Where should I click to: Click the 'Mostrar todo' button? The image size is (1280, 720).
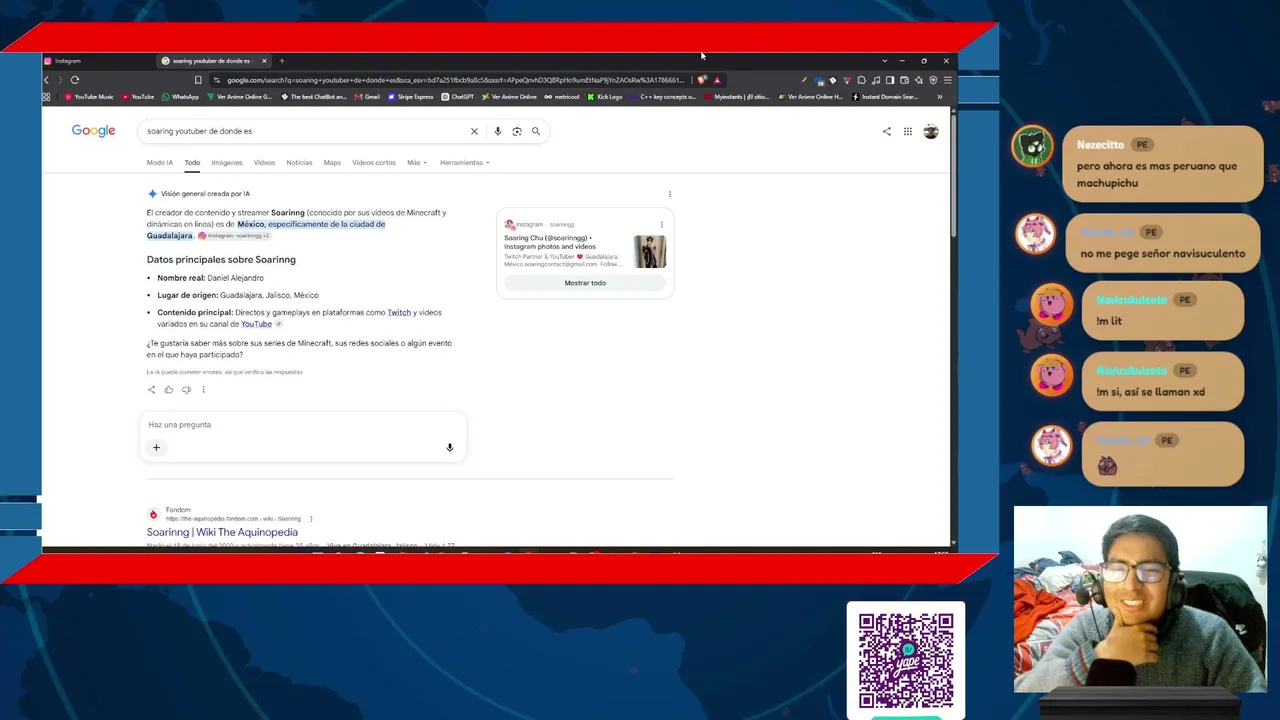coord(585,283)
